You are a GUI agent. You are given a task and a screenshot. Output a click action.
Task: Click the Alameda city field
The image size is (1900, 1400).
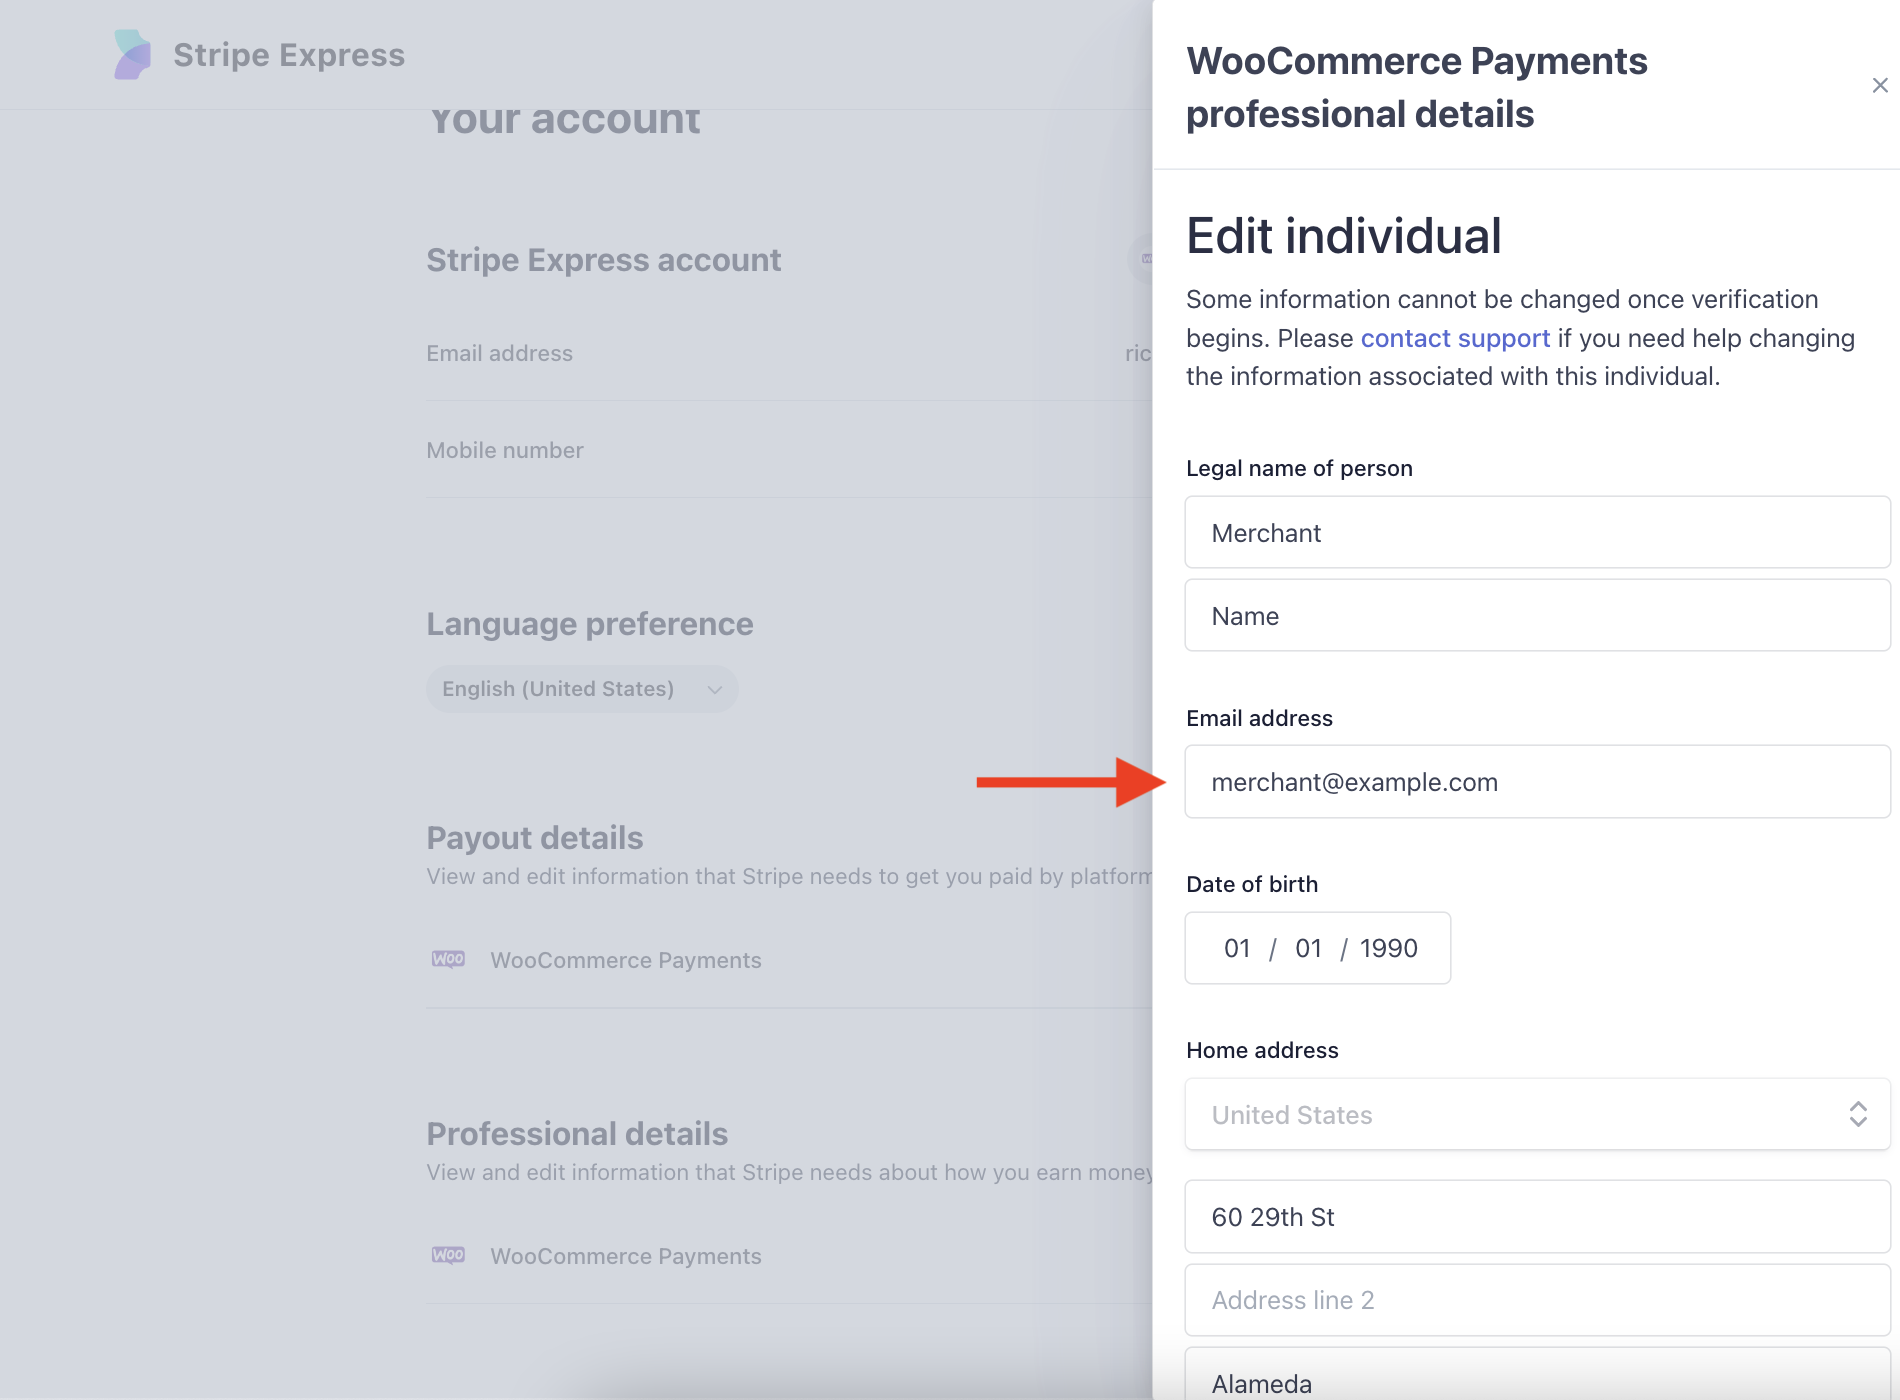[1537, 1382]
